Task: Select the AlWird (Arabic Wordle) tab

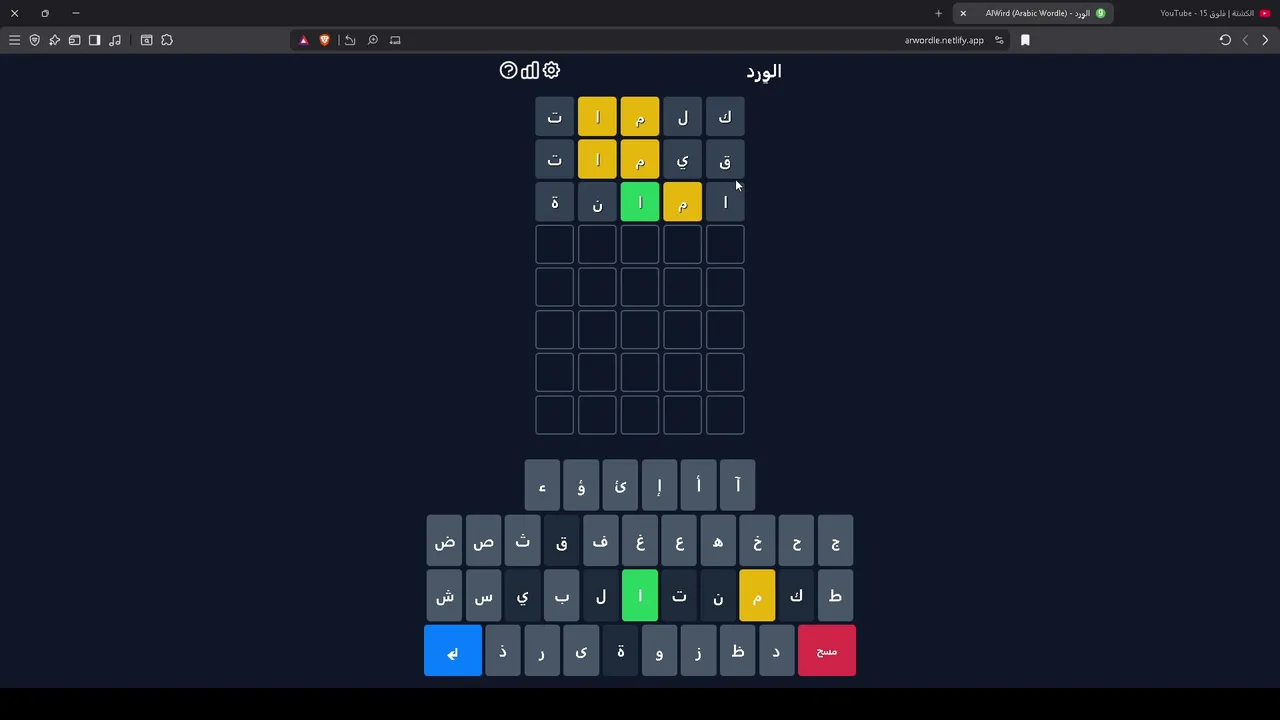Action: pos(1035,13)
